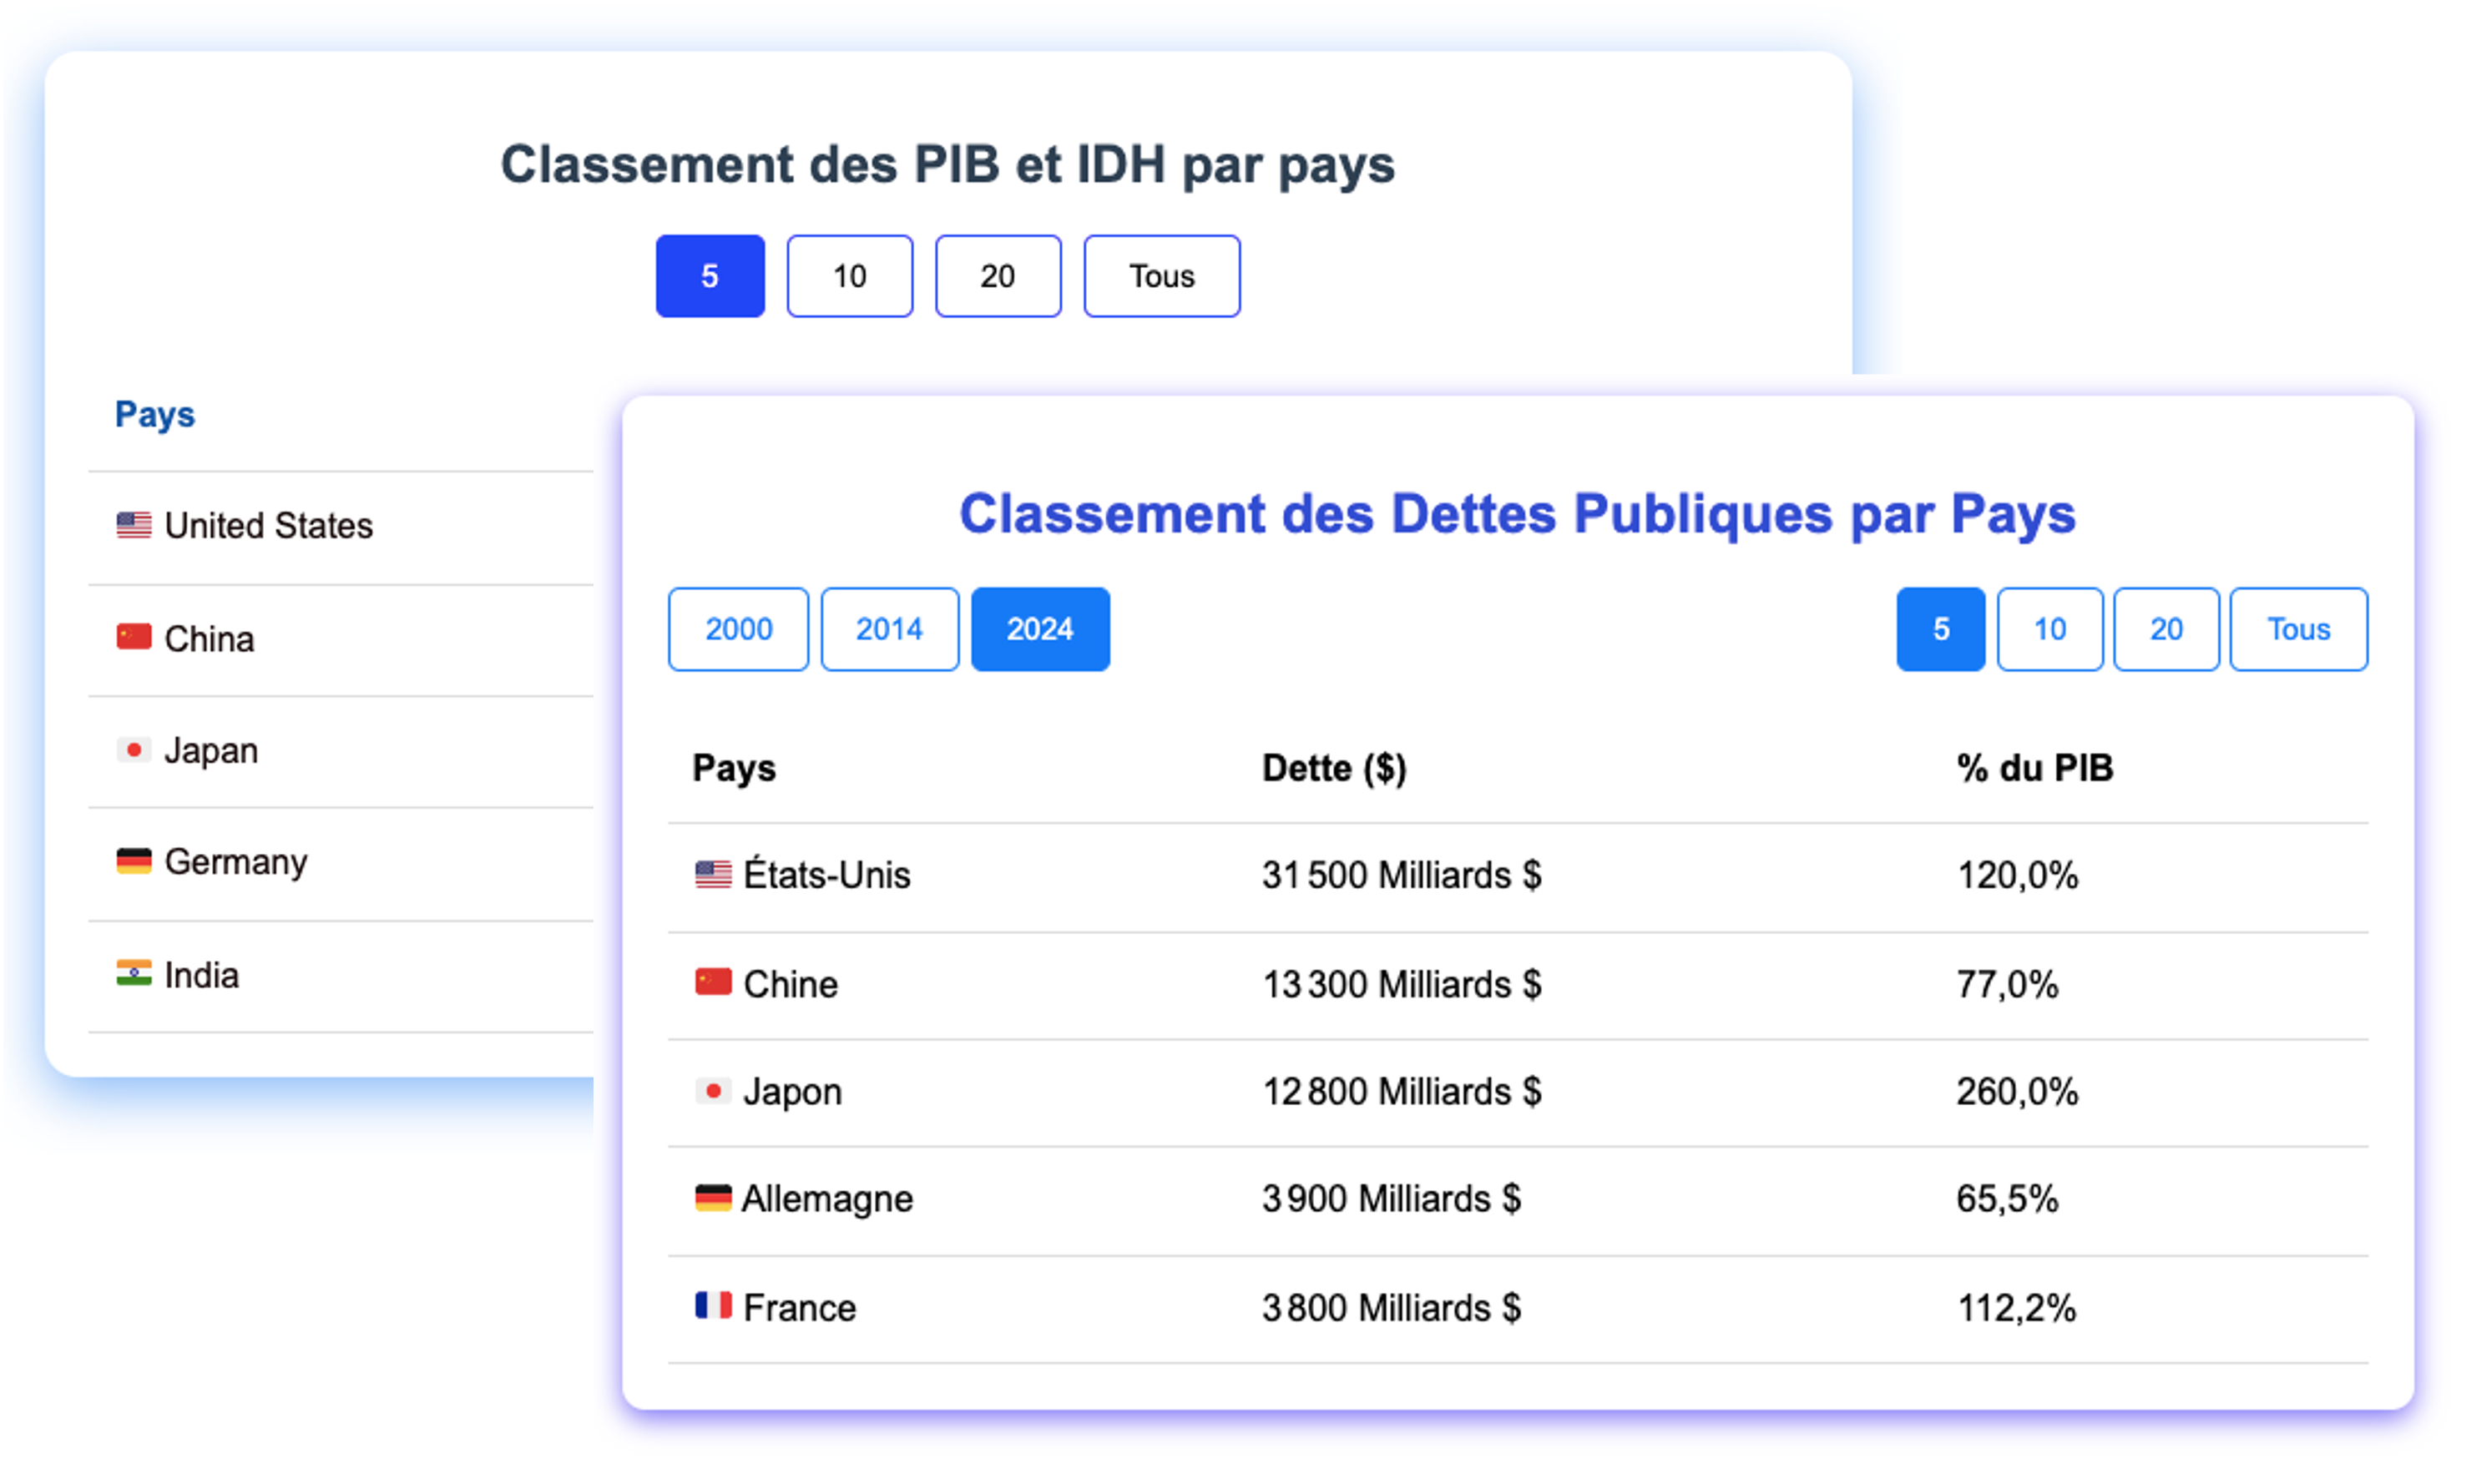Select the Japon row in the debt table

click(x=793, y=1090)
